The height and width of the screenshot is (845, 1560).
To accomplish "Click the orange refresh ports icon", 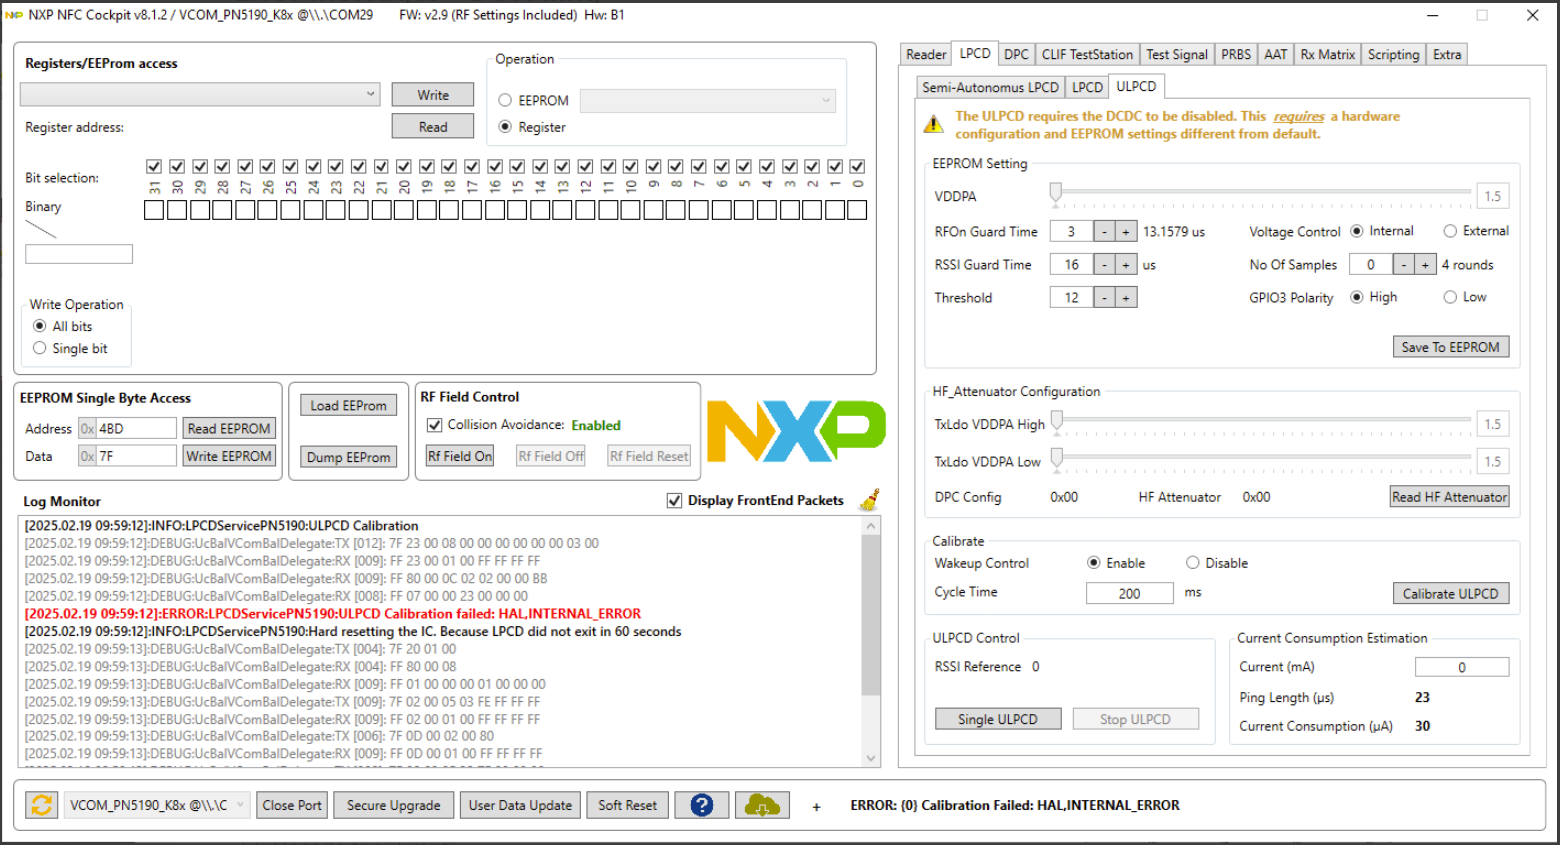I will click(41, 805).
